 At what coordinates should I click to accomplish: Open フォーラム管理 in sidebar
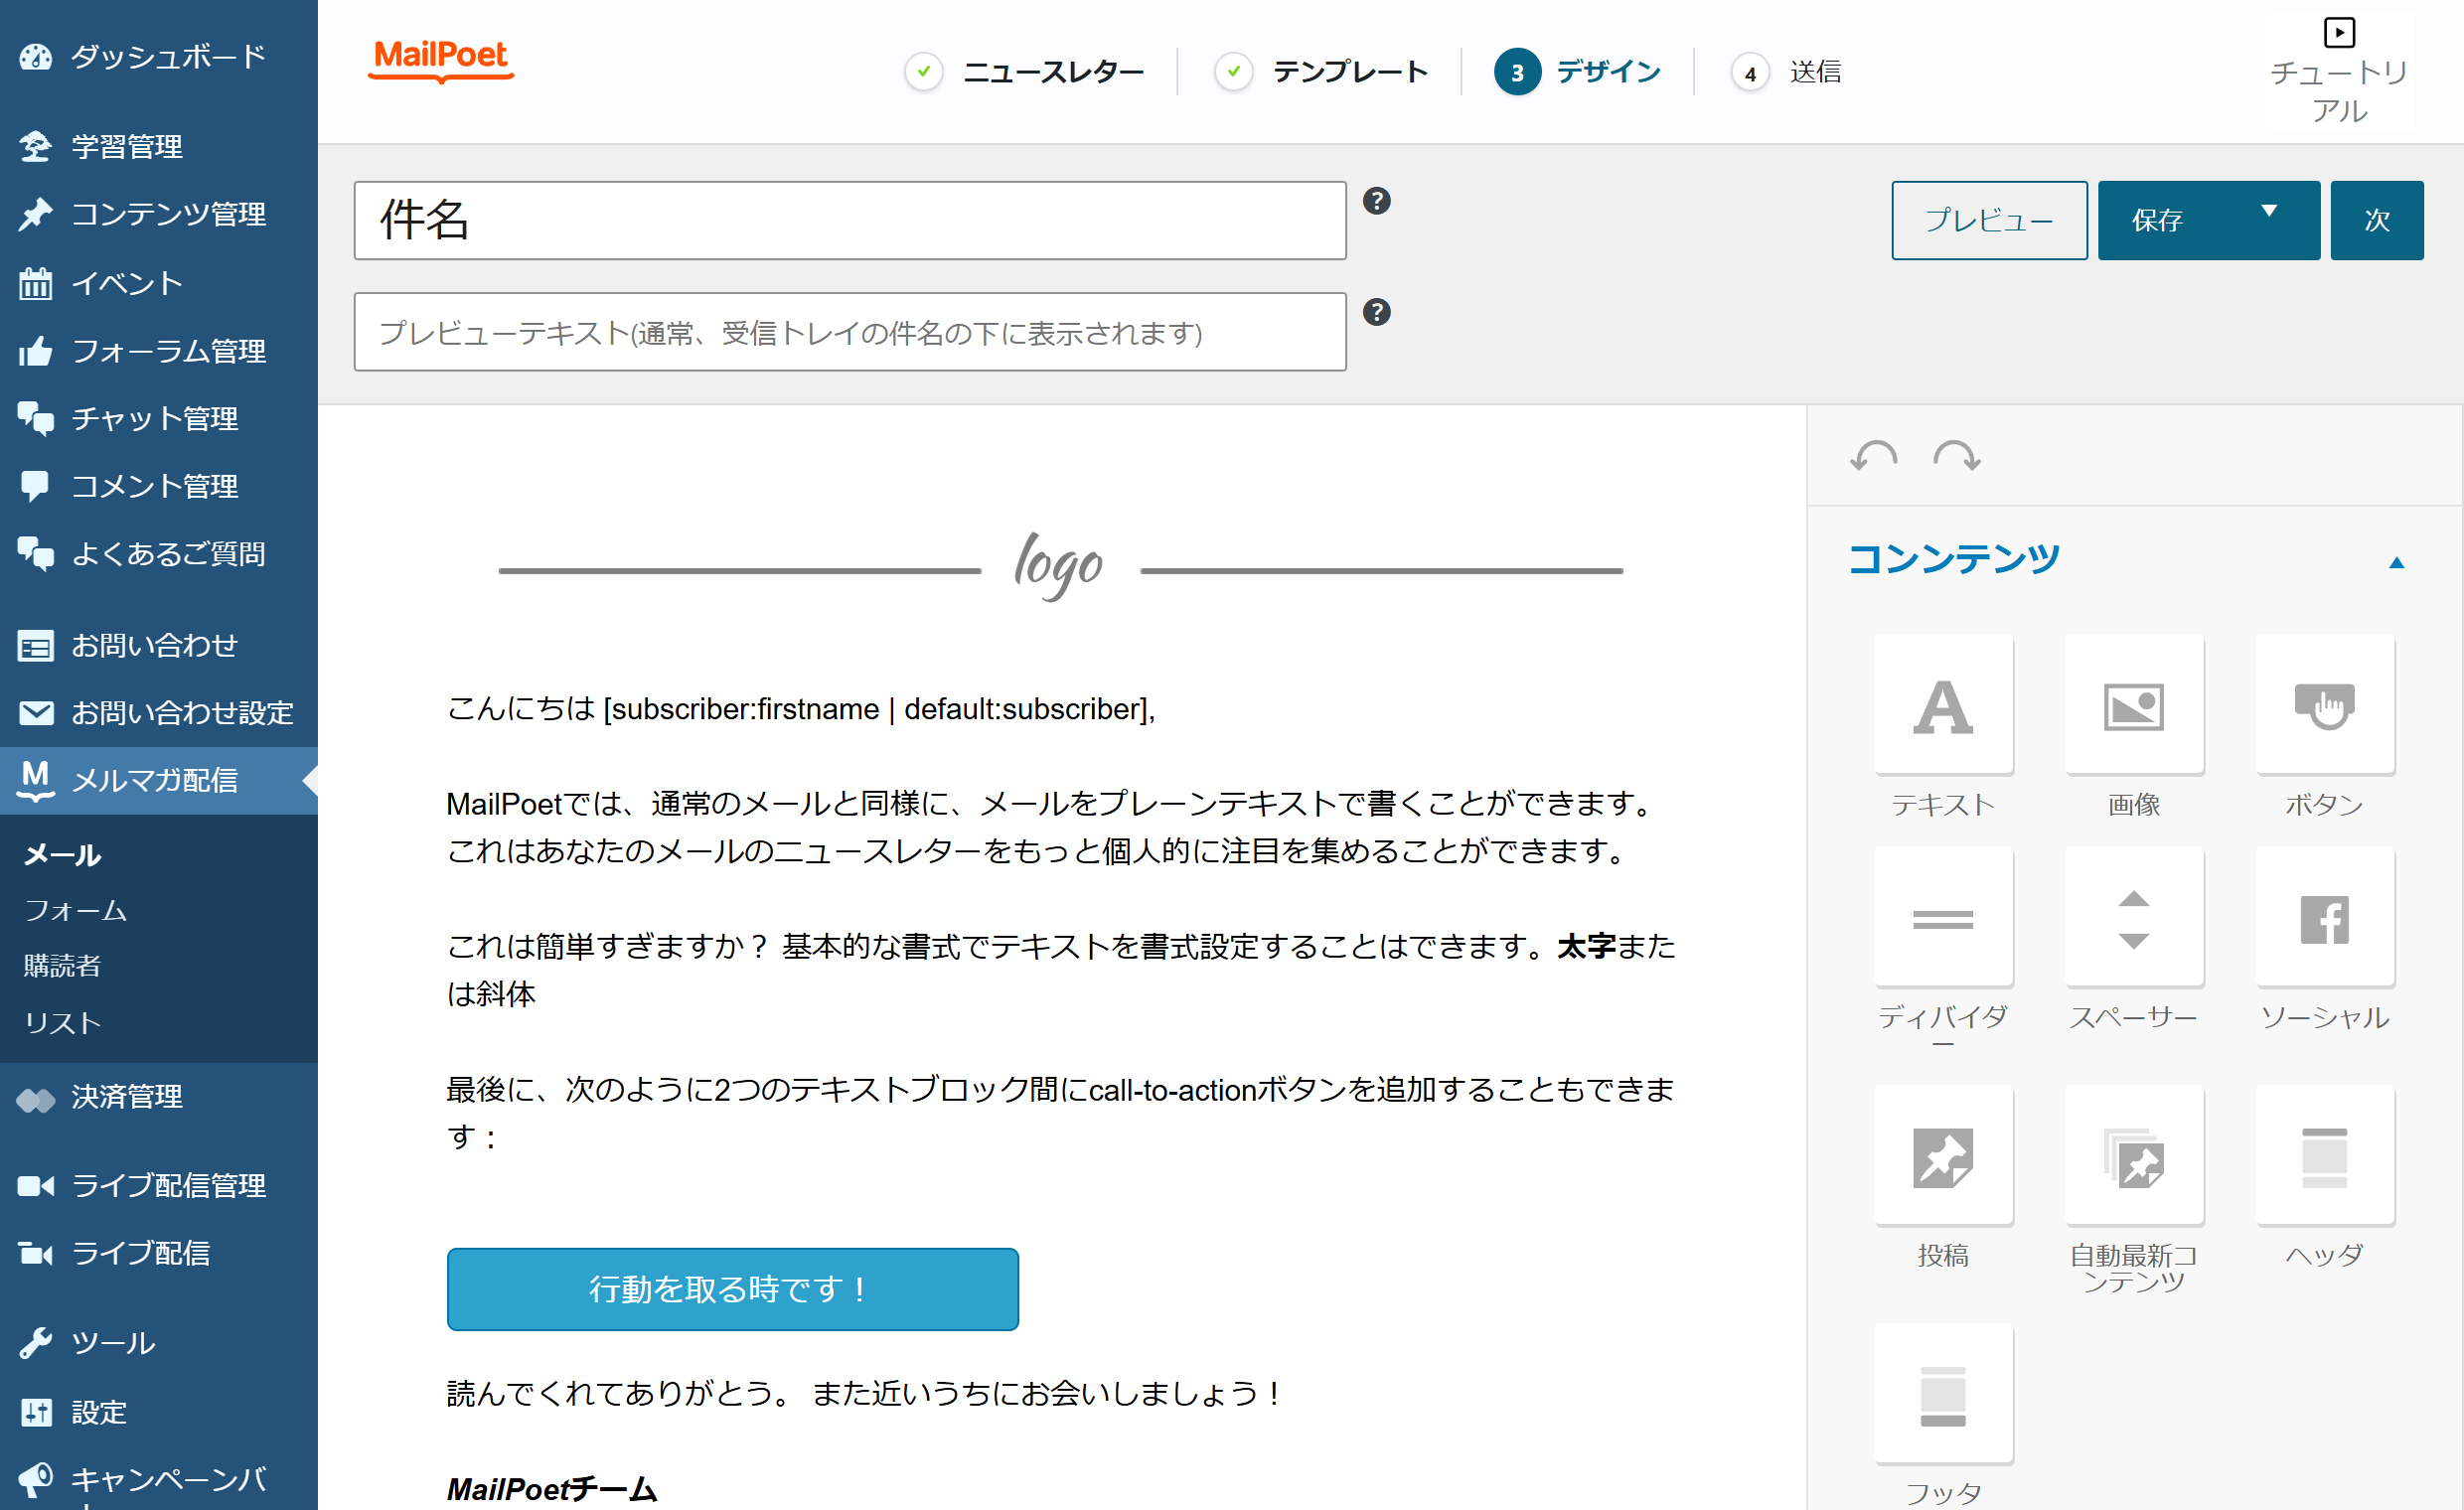(159, 351)
